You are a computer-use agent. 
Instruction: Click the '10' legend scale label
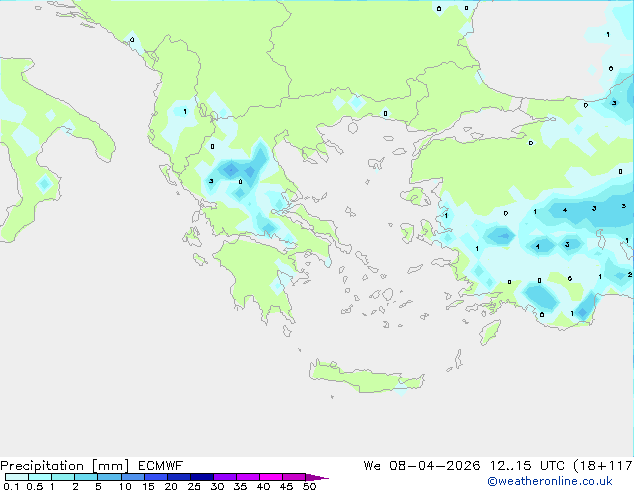tap(125, 486)
